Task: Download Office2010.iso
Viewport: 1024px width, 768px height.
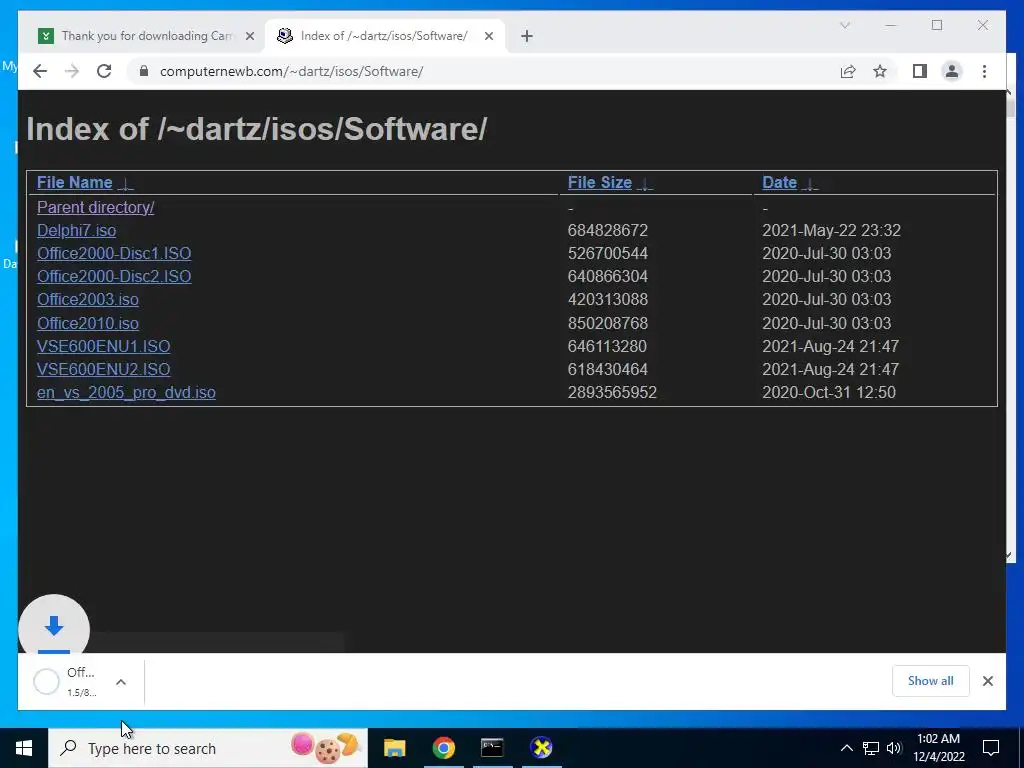Action: click(88, 323)
